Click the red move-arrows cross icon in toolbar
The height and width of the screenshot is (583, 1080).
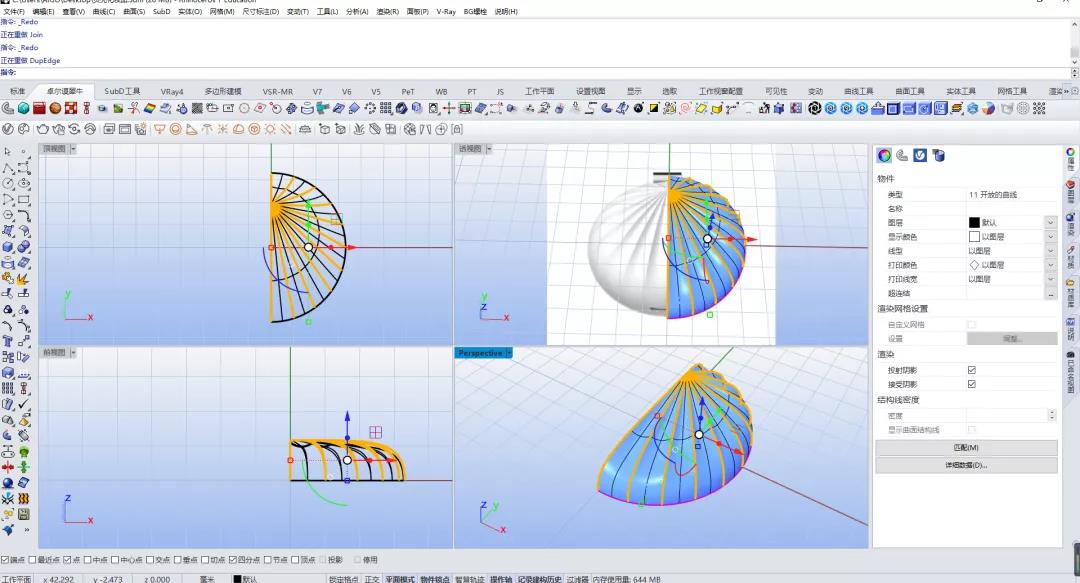[449, 108]
